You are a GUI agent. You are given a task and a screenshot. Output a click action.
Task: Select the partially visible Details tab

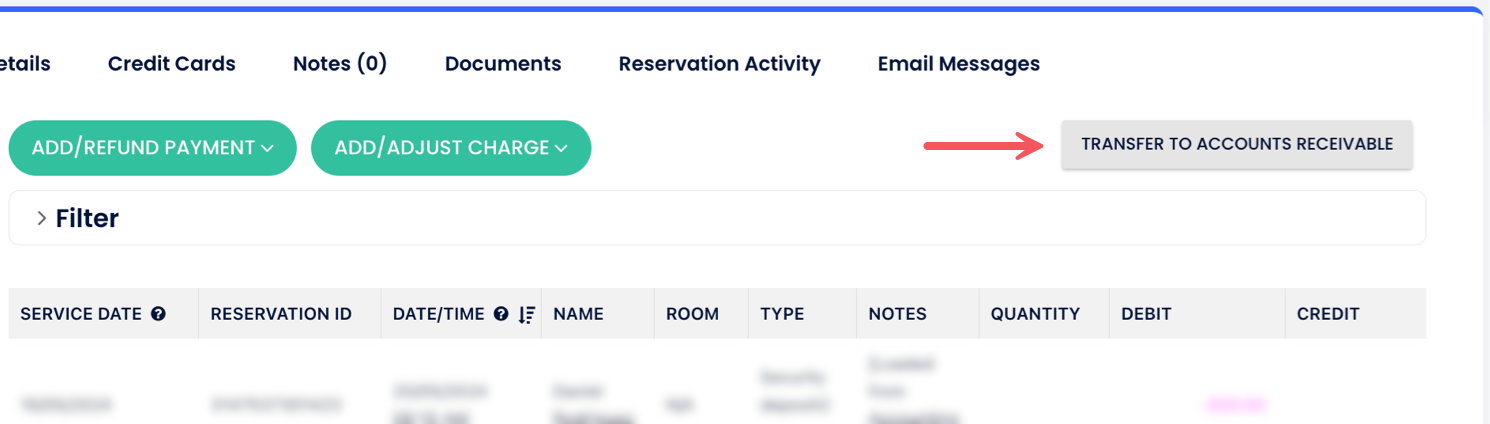25,64
